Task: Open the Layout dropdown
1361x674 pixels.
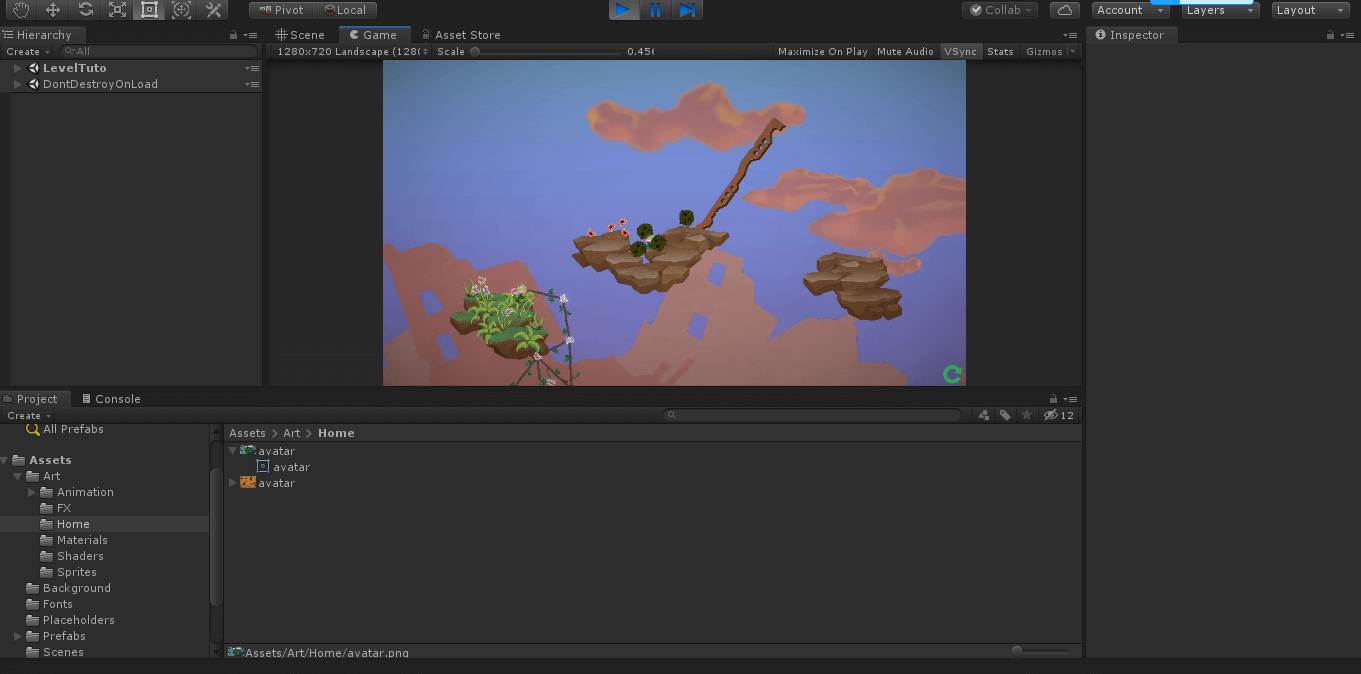Action: (x=1311, y=10)
